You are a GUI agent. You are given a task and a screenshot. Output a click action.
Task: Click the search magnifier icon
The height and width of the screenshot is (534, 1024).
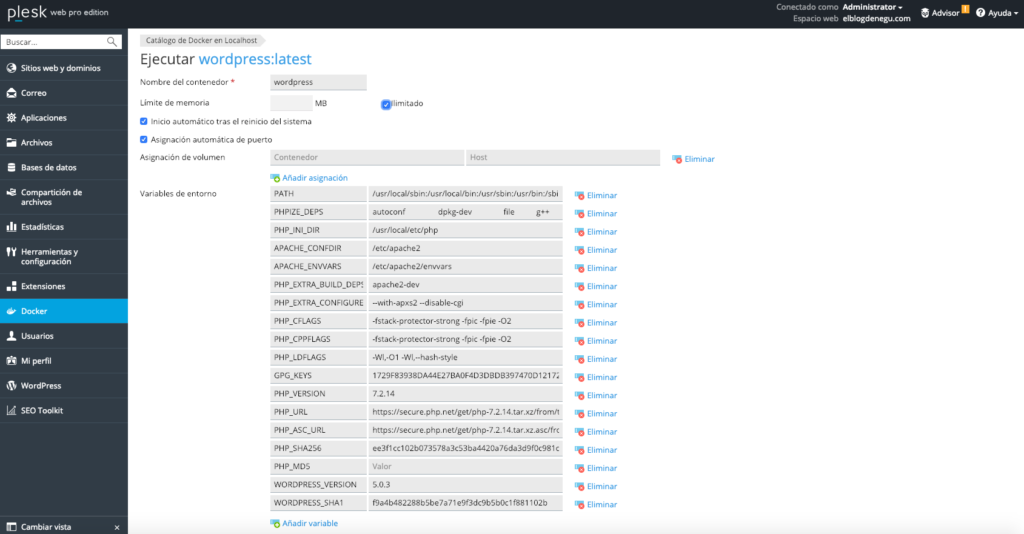pos(112,42)
